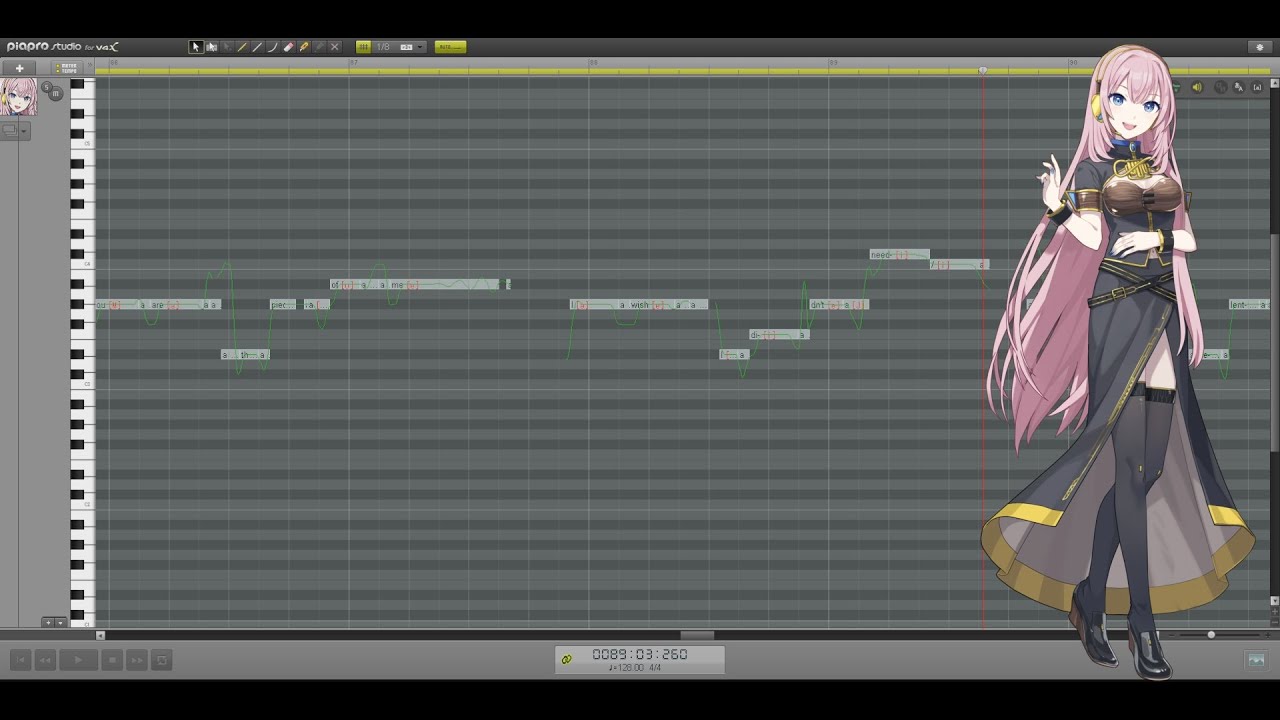
Task: Click the yellow AUTO button
Action: tap(450, 47)
